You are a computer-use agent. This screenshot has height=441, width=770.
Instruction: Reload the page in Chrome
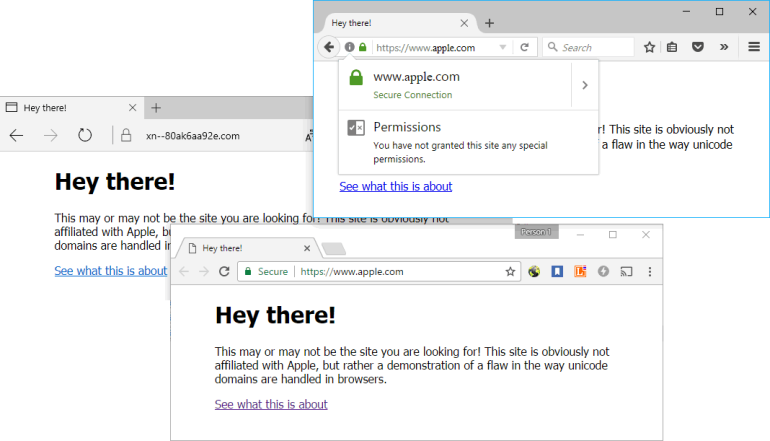224,271
